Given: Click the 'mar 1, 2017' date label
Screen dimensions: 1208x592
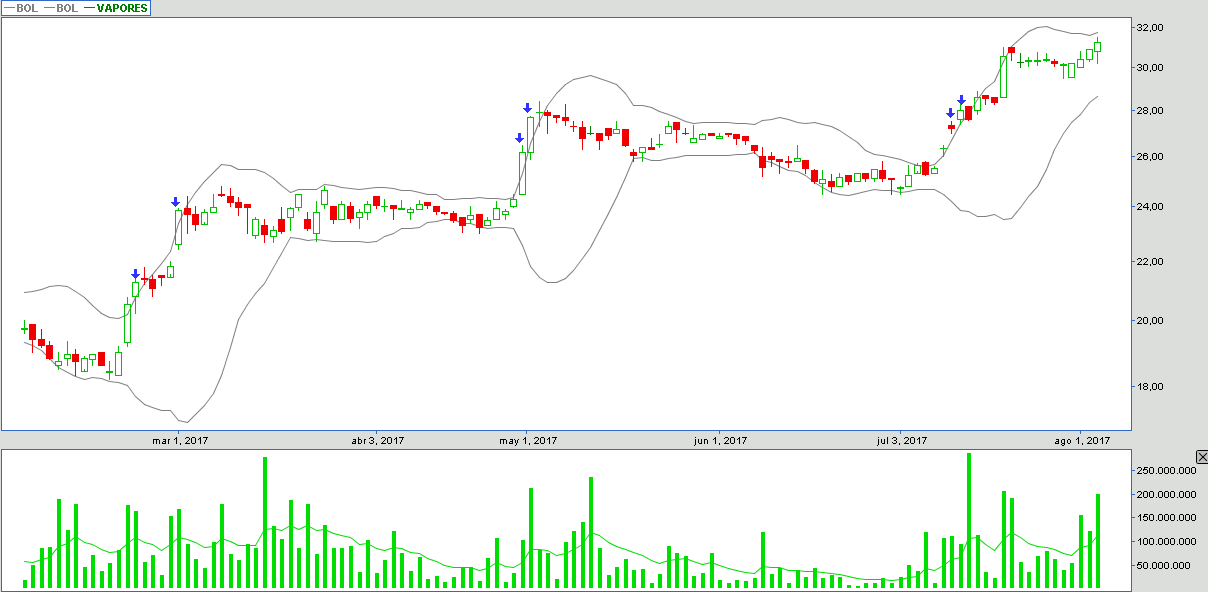Looking at the screenshot, I should tap(180, 440).
